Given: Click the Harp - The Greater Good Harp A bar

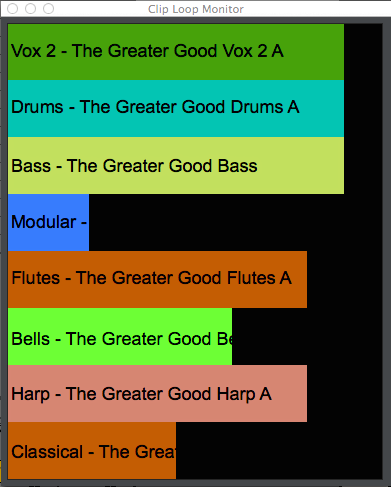Looking at the screenshot, I should tap(157, 394).
